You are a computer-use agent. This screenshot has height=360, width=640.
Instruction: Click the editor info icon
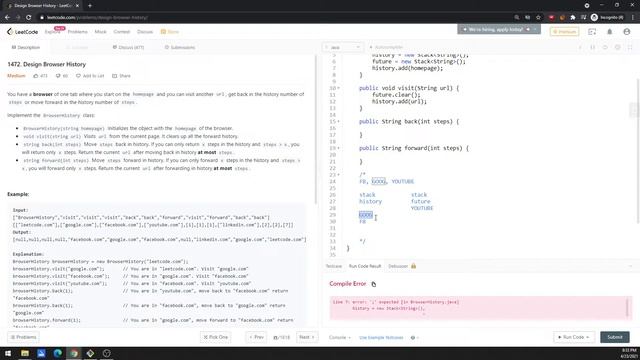tap(580, 47)
